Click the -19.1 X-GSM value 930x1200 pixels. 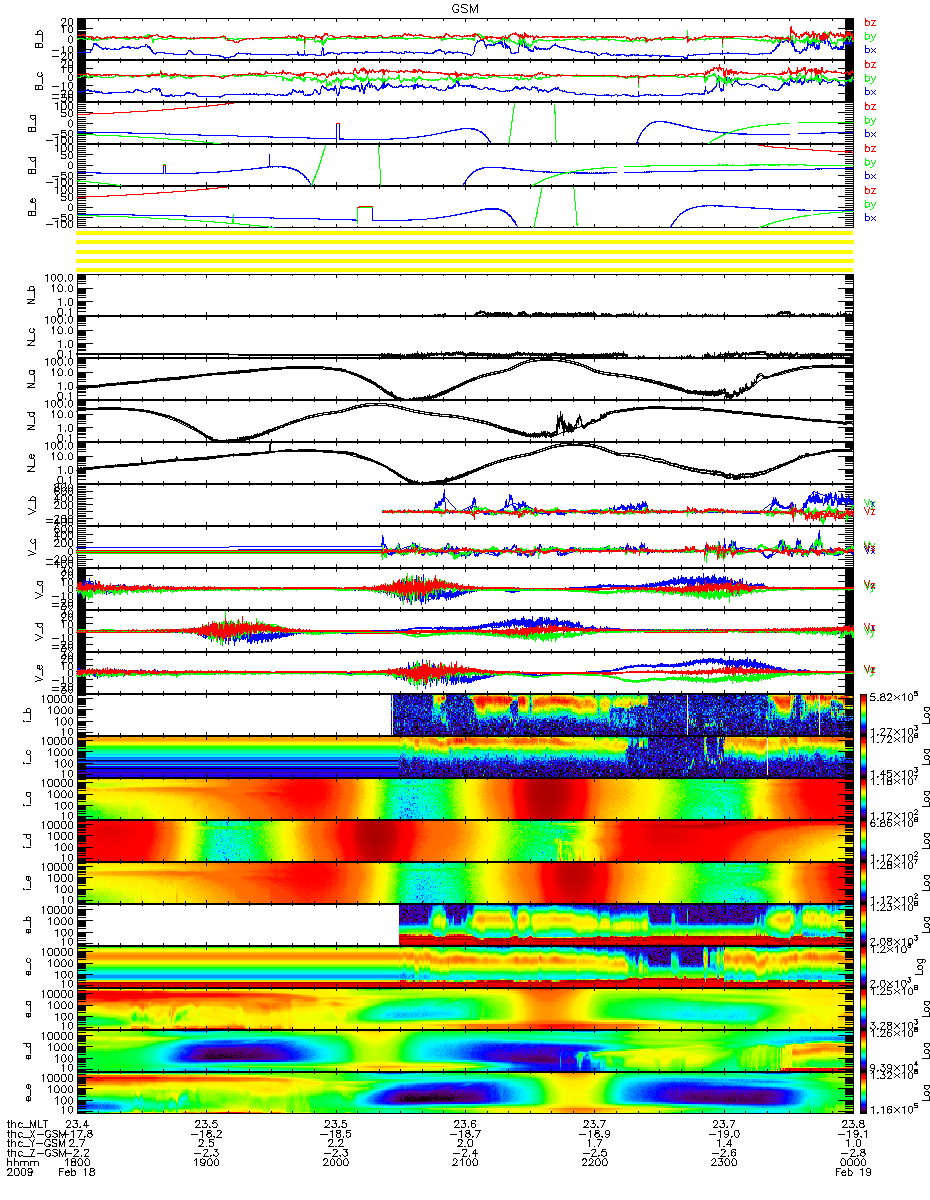(x=853, y=1134)
